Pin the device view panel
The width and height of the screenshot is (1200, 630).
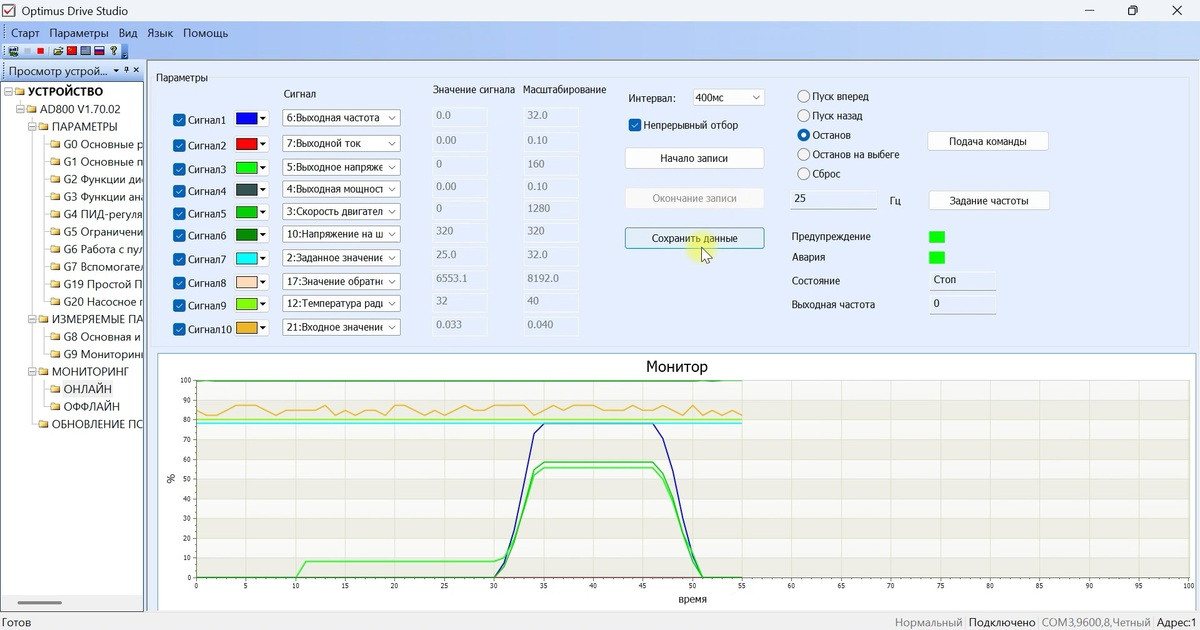click(x=126, y=70)
